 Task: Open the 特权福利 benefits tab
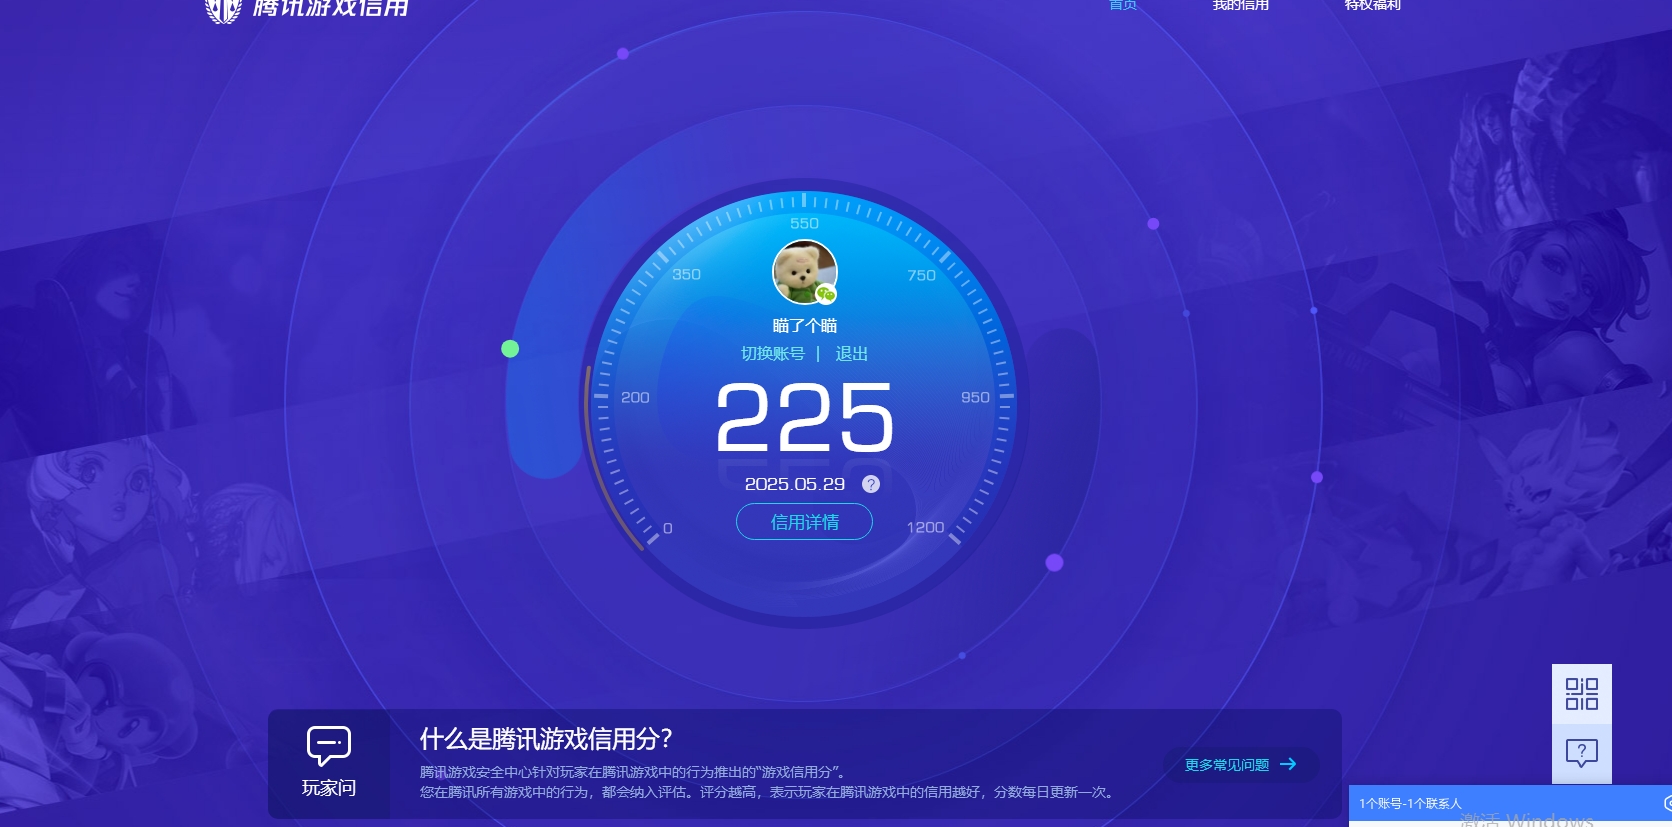pyautogui.click(x=1372, y=5)
